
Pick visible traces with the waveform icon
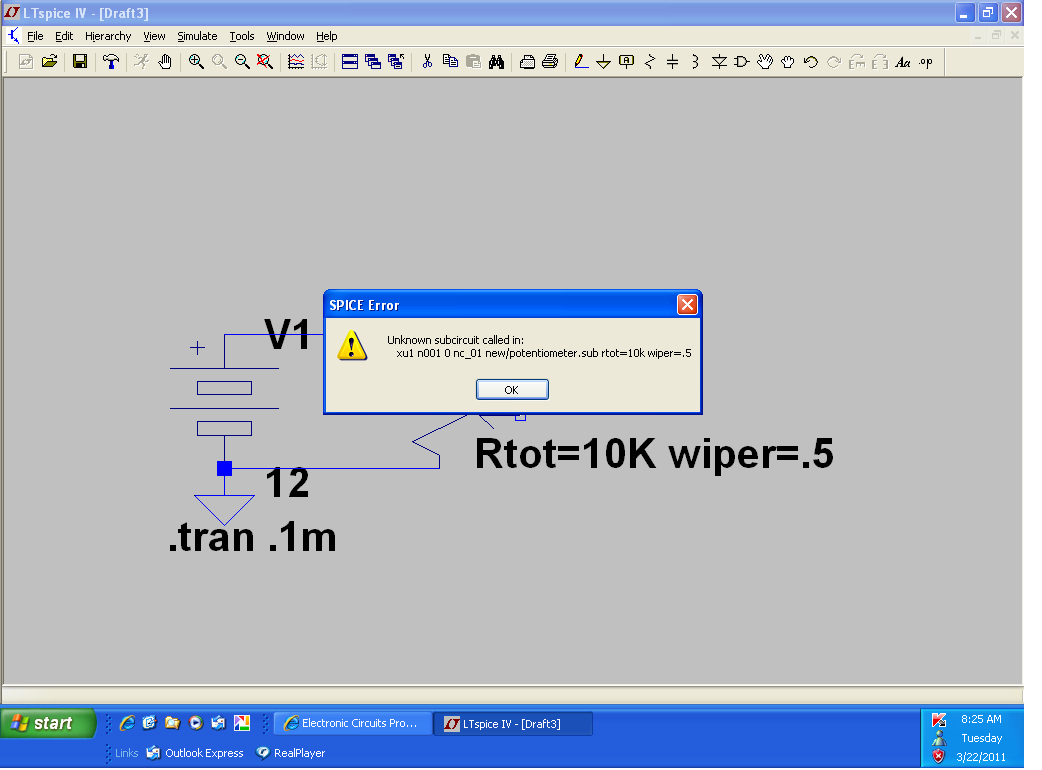[296, 62]
